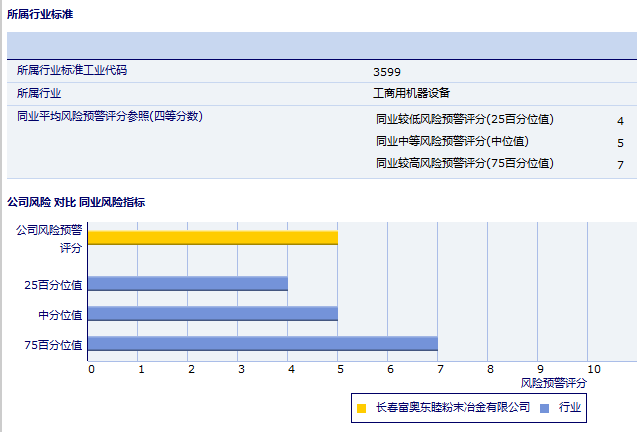The width and height of the screenshot is (642, 432).
Task: Click the blue 75百分位值 bar
Action: [262, 344]
